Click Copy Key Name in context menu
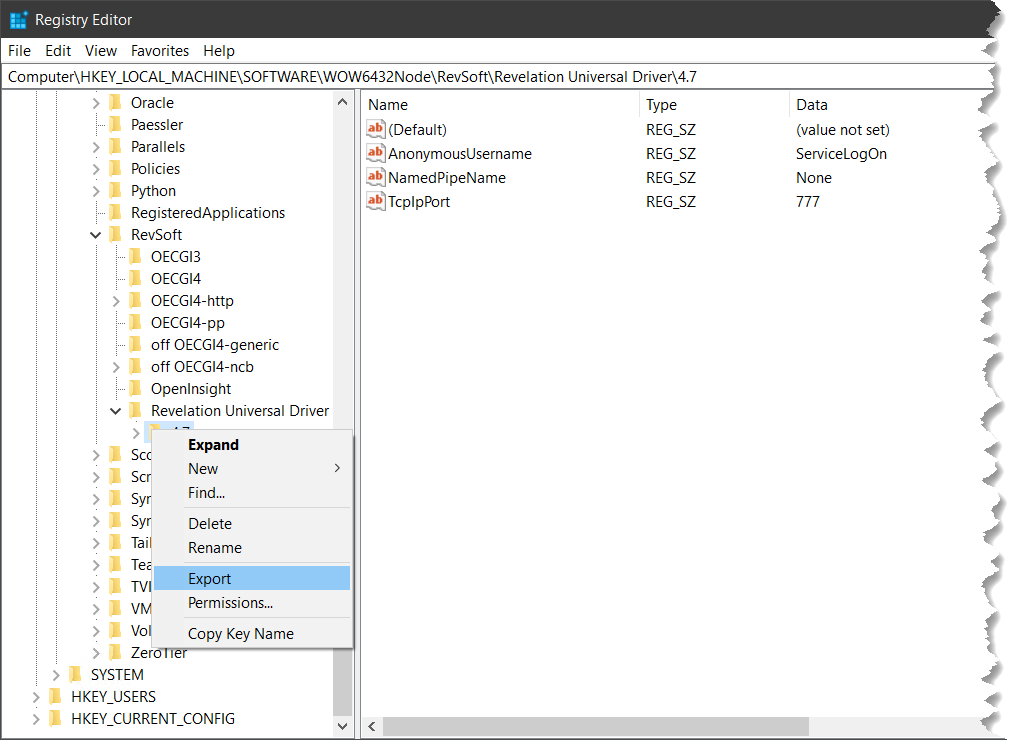This screenshot has height=740, width=1009. coord(241,634)
